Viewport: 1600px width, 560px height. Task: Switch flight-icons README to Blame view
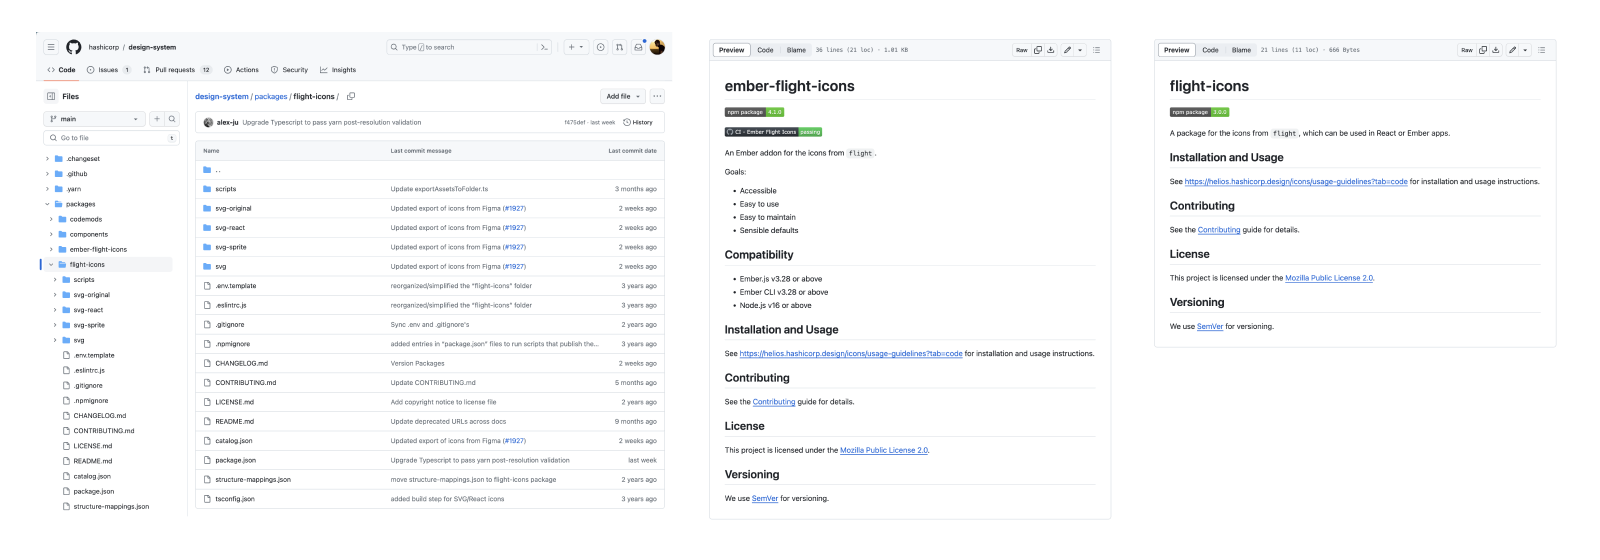pos(1241,50)
